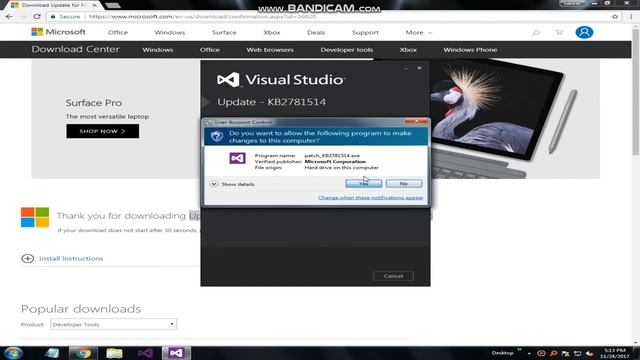The height and width of the screenshot is (360, 640).
Task: Switch to Chrome in the taskbar
Action: tap(83, 353)
